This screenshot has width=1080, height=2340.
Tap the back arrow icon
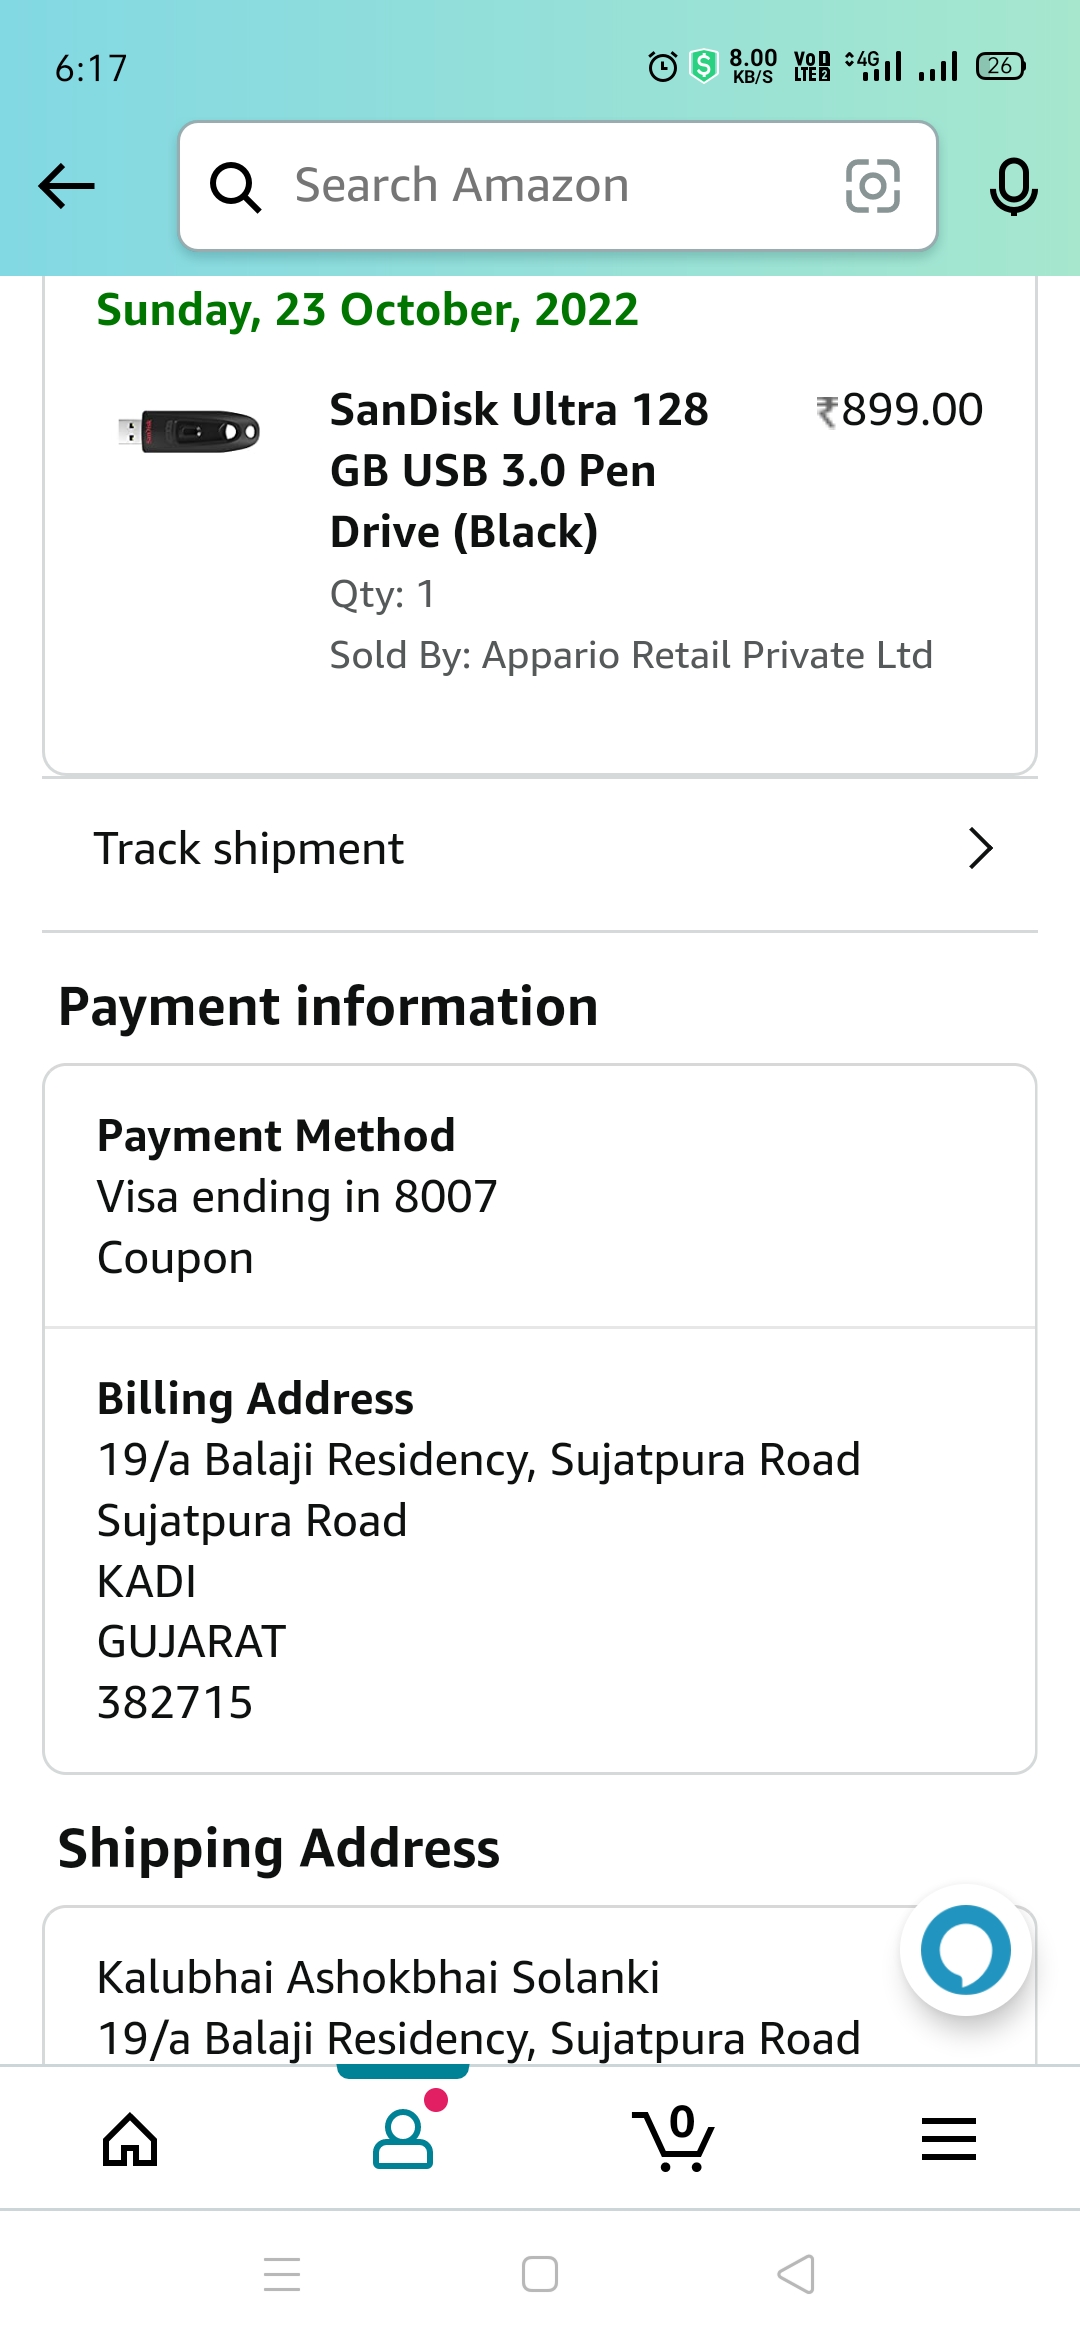(x=66, y=186)
